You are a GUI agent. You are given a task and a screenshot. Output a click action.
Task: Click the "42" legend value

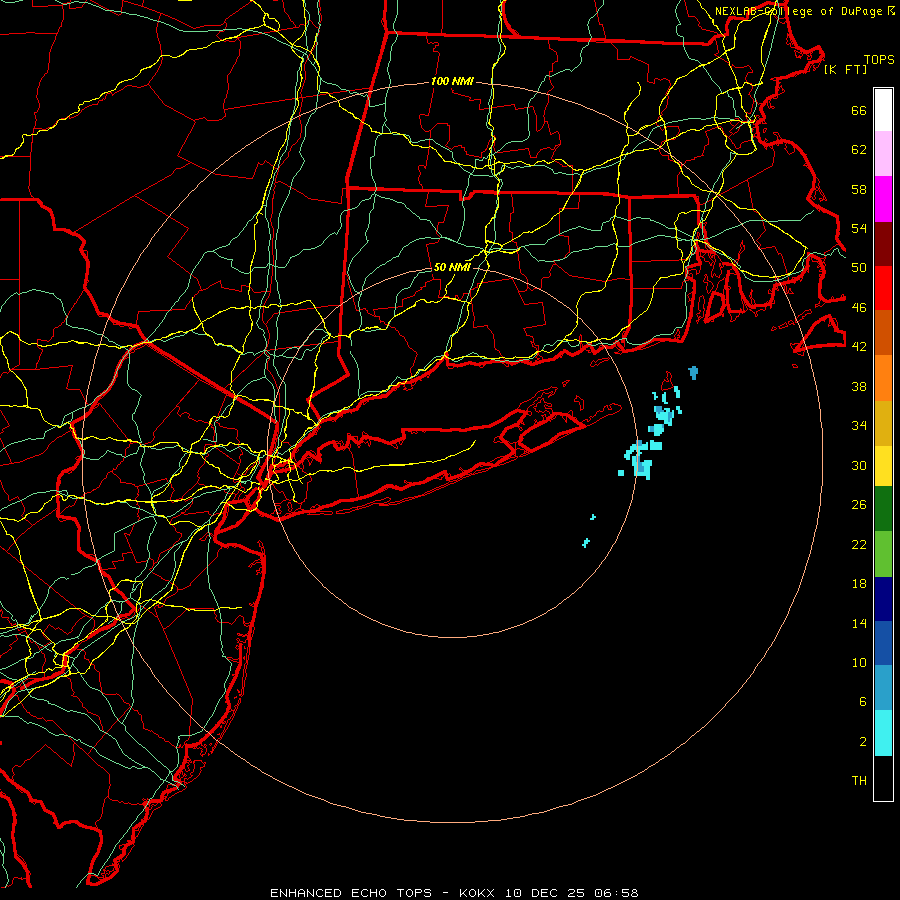859,346
